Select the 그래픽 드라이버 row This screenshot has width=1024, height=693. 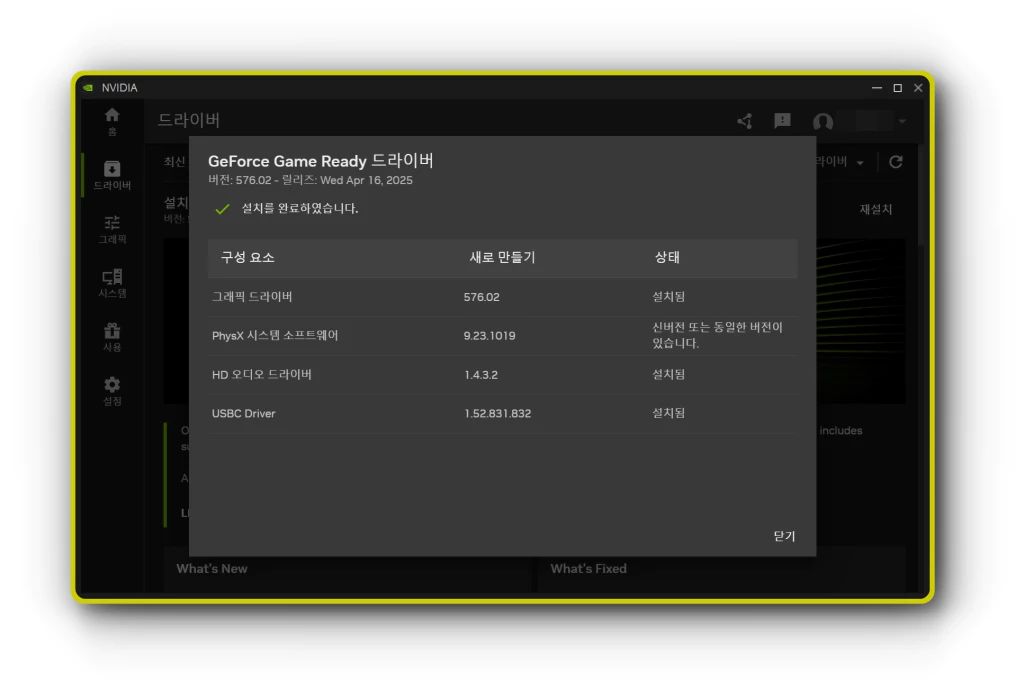pos(502,297)
